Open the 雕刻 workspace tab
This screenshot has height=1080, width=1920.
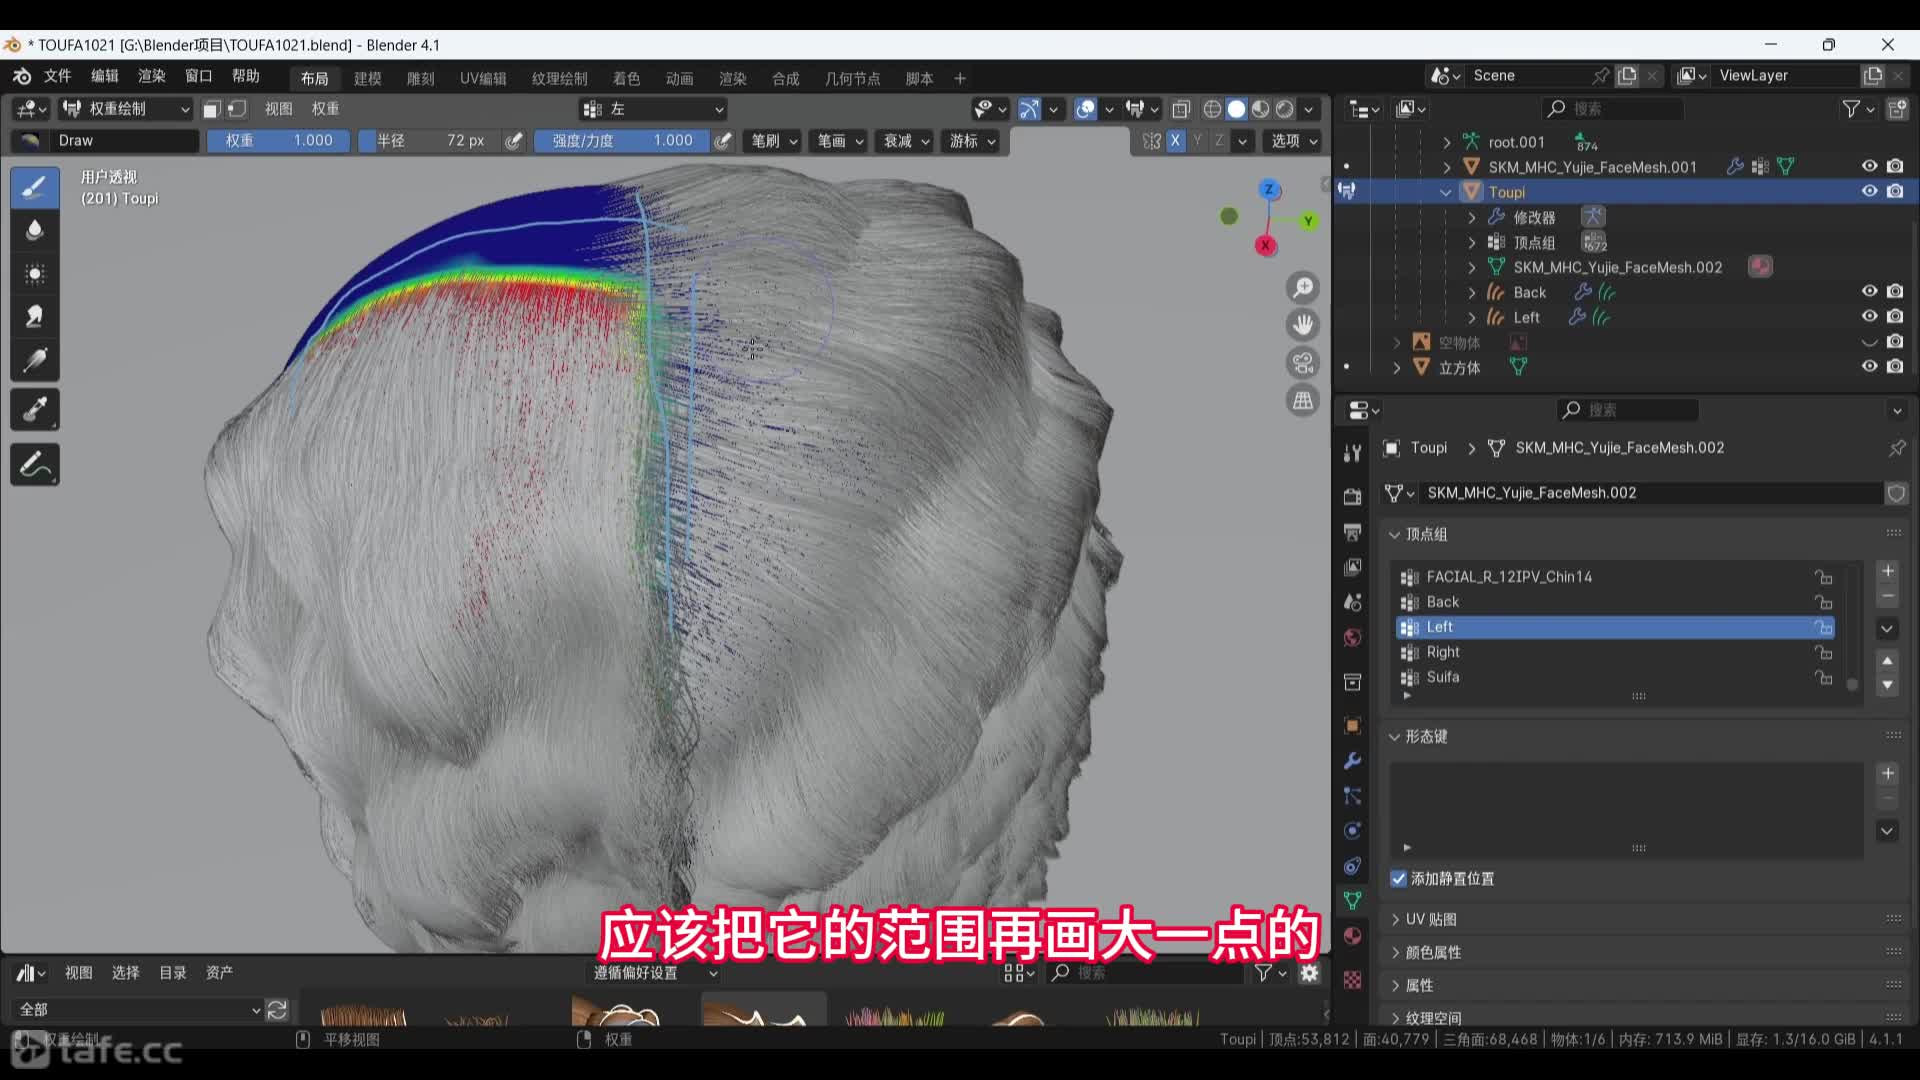420,78
